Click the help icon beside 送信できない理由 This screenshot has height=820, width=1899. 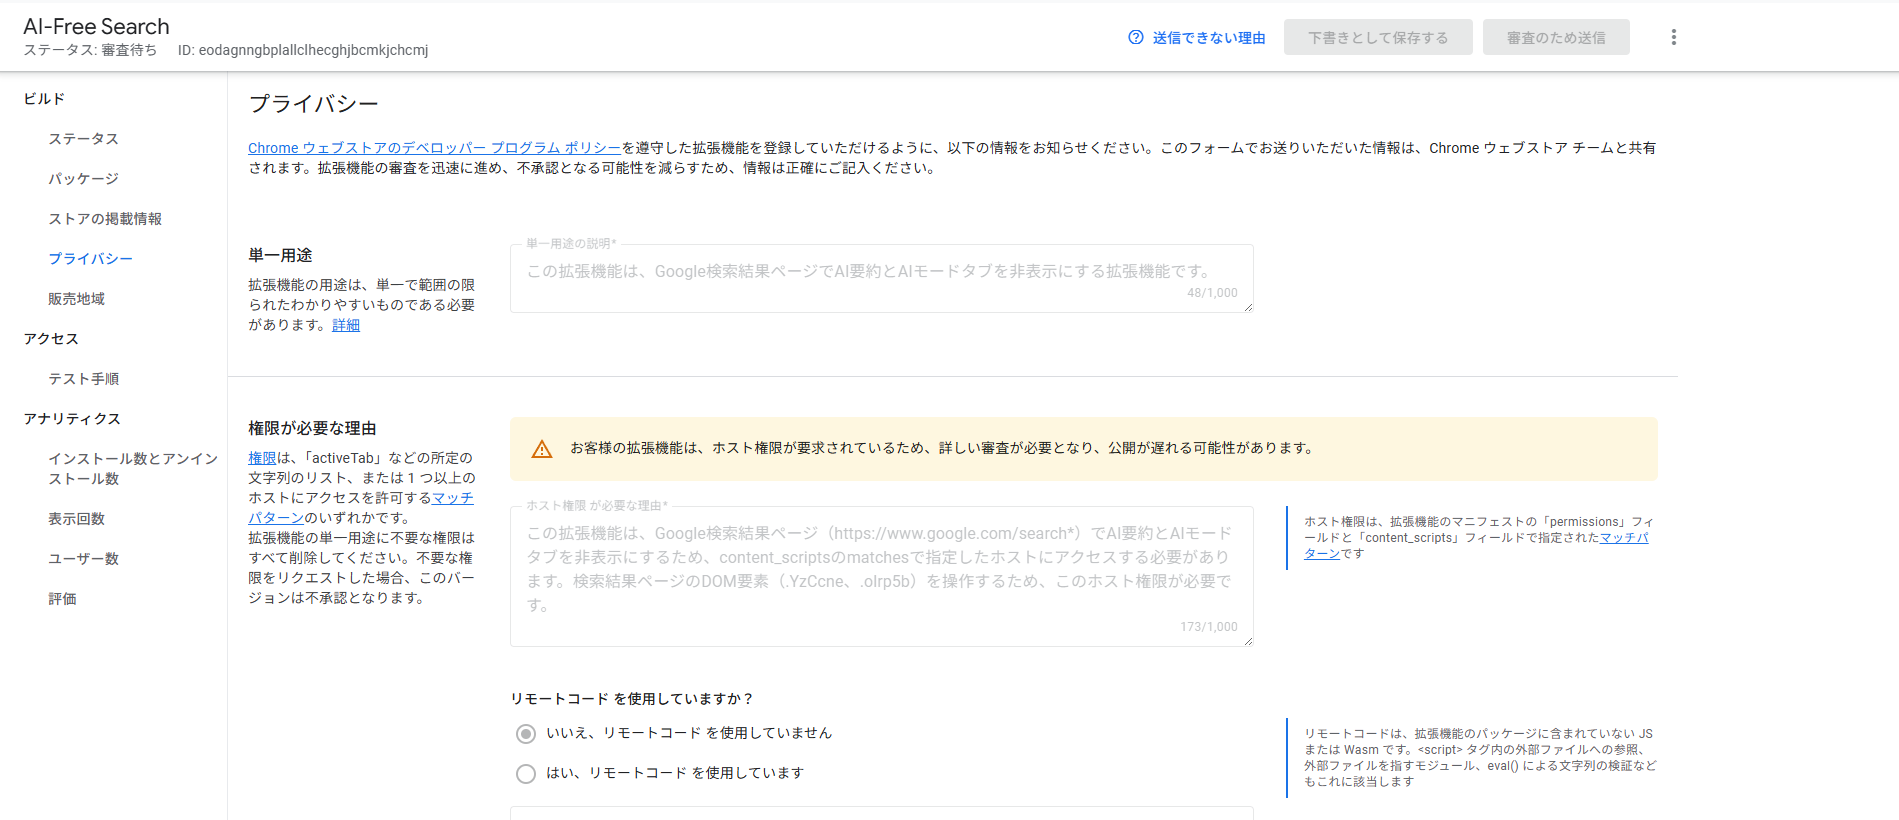[1136, 37]
